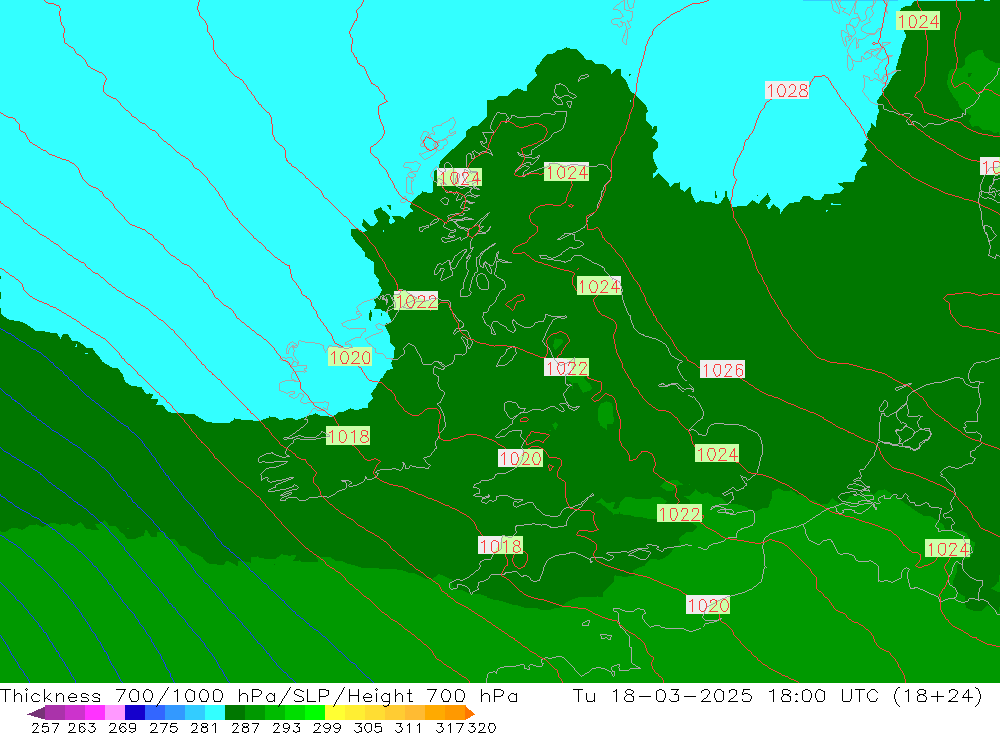This screenshot has height=733, width=1000.
Task: Click the 1022 label near Kent coast
Action: 679,514
